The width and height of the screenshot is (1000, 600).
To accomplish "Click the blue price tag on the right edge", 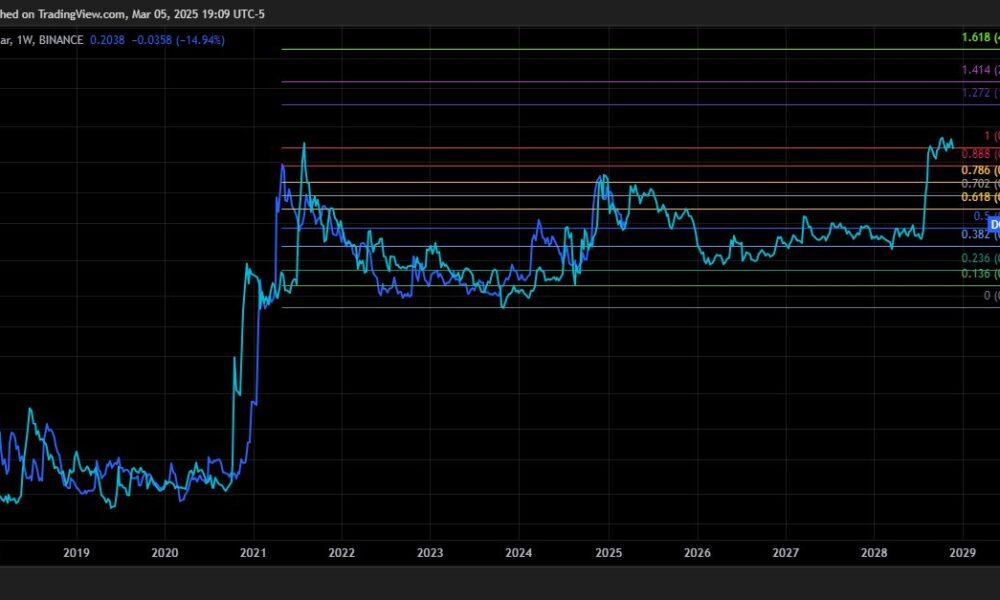I will (x=994, y=224).
